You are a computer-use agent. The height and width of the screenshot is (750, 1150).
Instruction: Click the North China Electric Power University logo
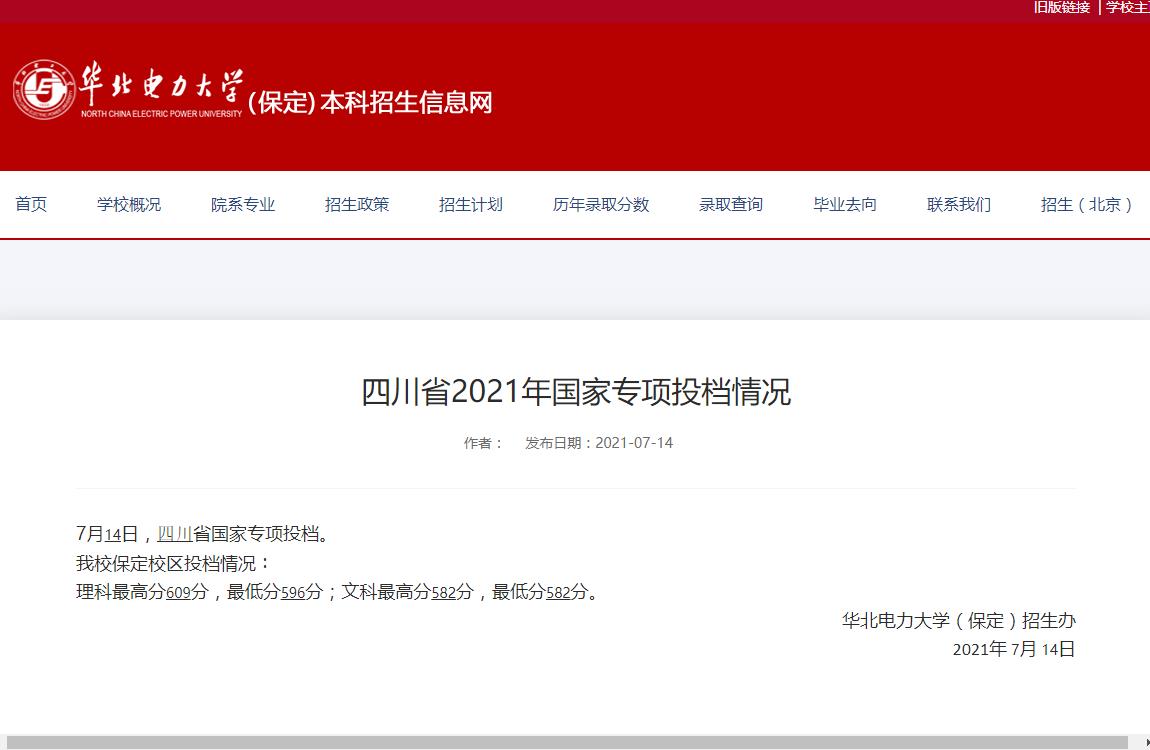point(44,90)
